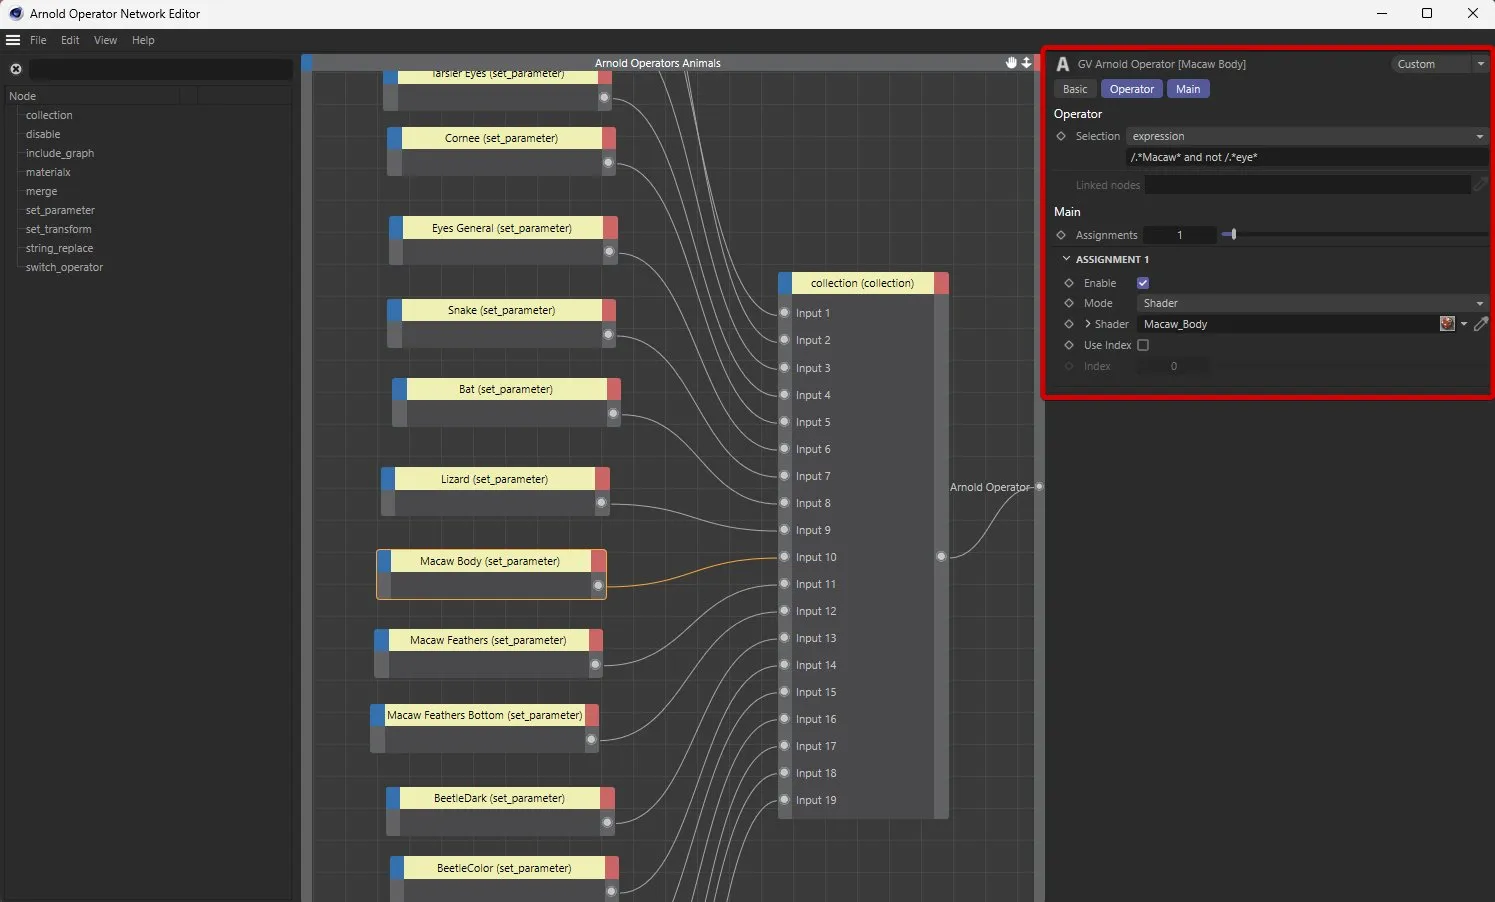Click the Input 10 port on collection

coord(785,557)
